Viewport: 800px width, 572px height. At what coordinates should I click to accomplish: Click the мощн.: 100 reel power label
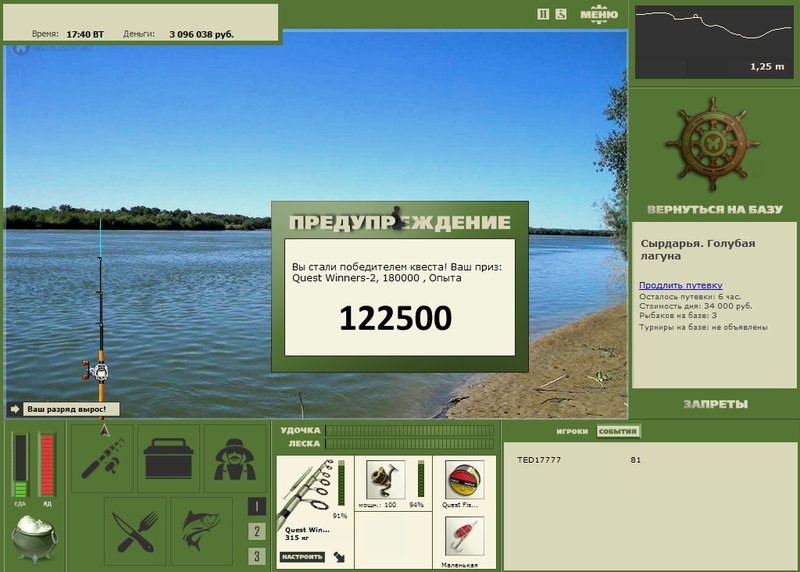377,505
